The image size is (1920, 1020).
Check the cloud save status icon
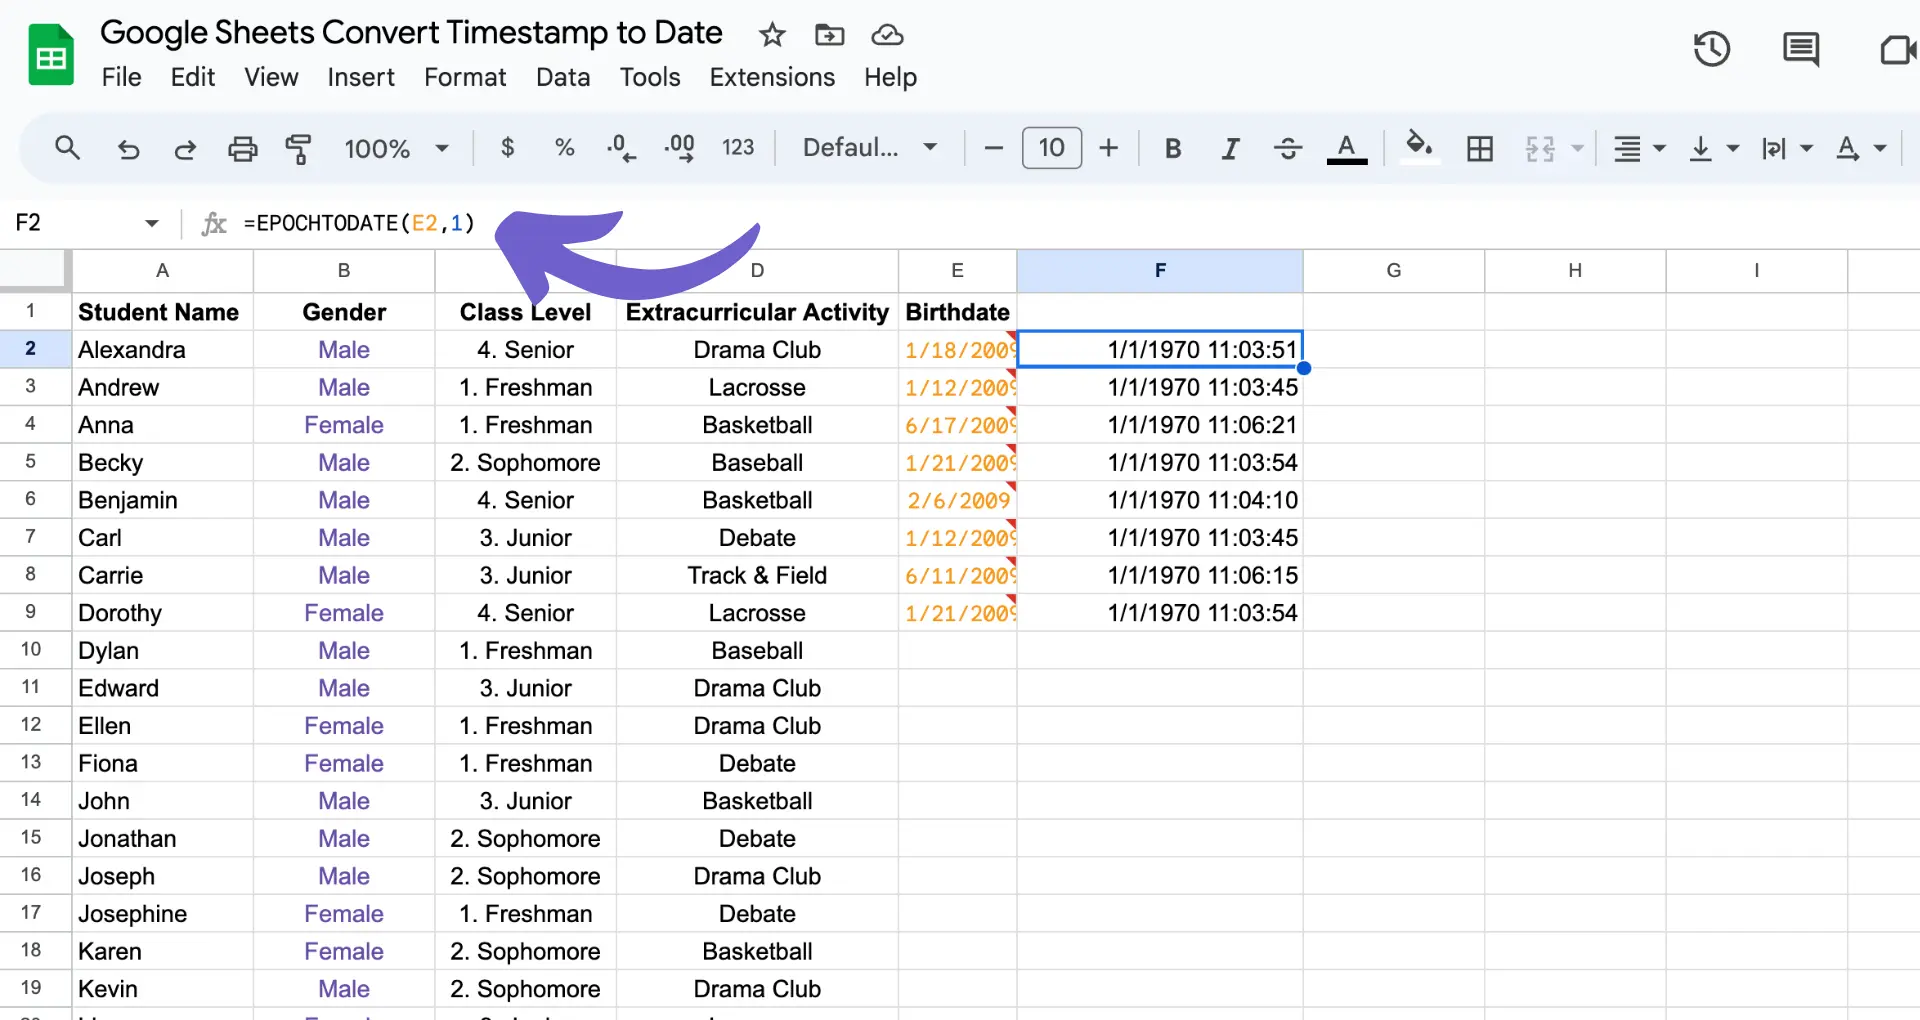click(x=887, y=35)
